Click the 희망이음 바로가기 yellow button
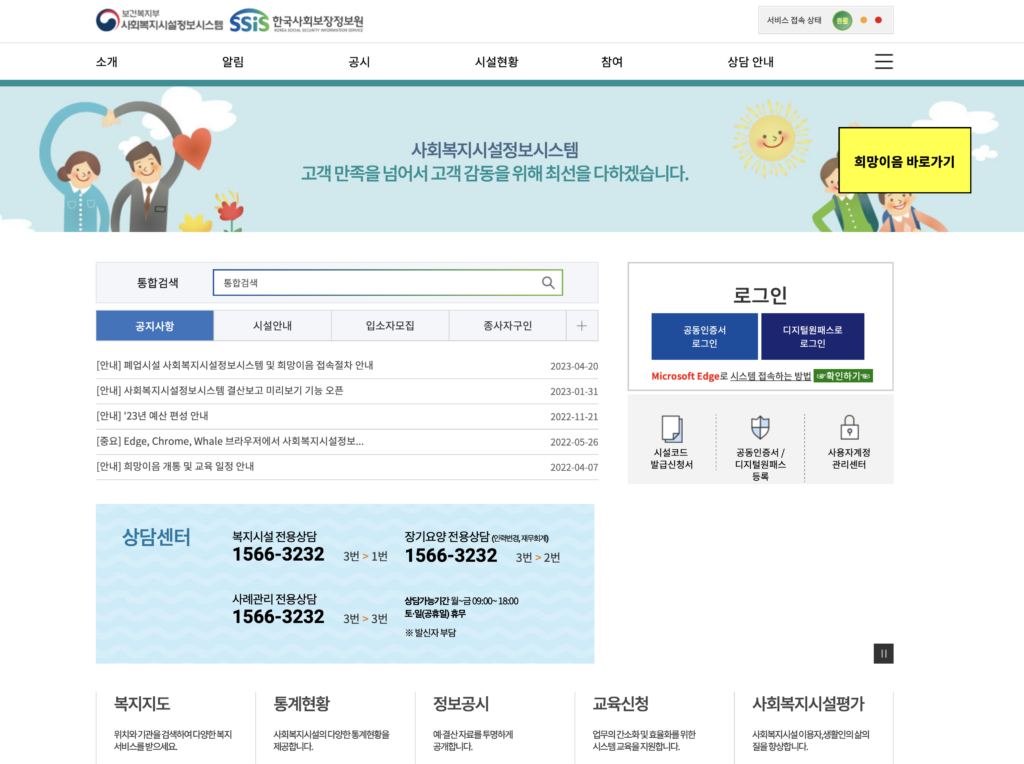 903,159
